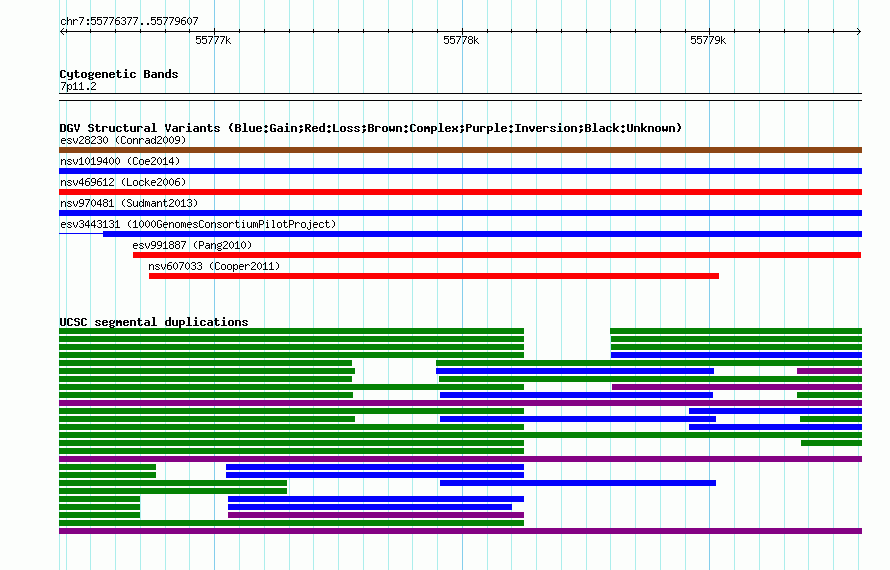
Task: Open the nsv607033 (Cooper2011) label
Action: [214, 266]
